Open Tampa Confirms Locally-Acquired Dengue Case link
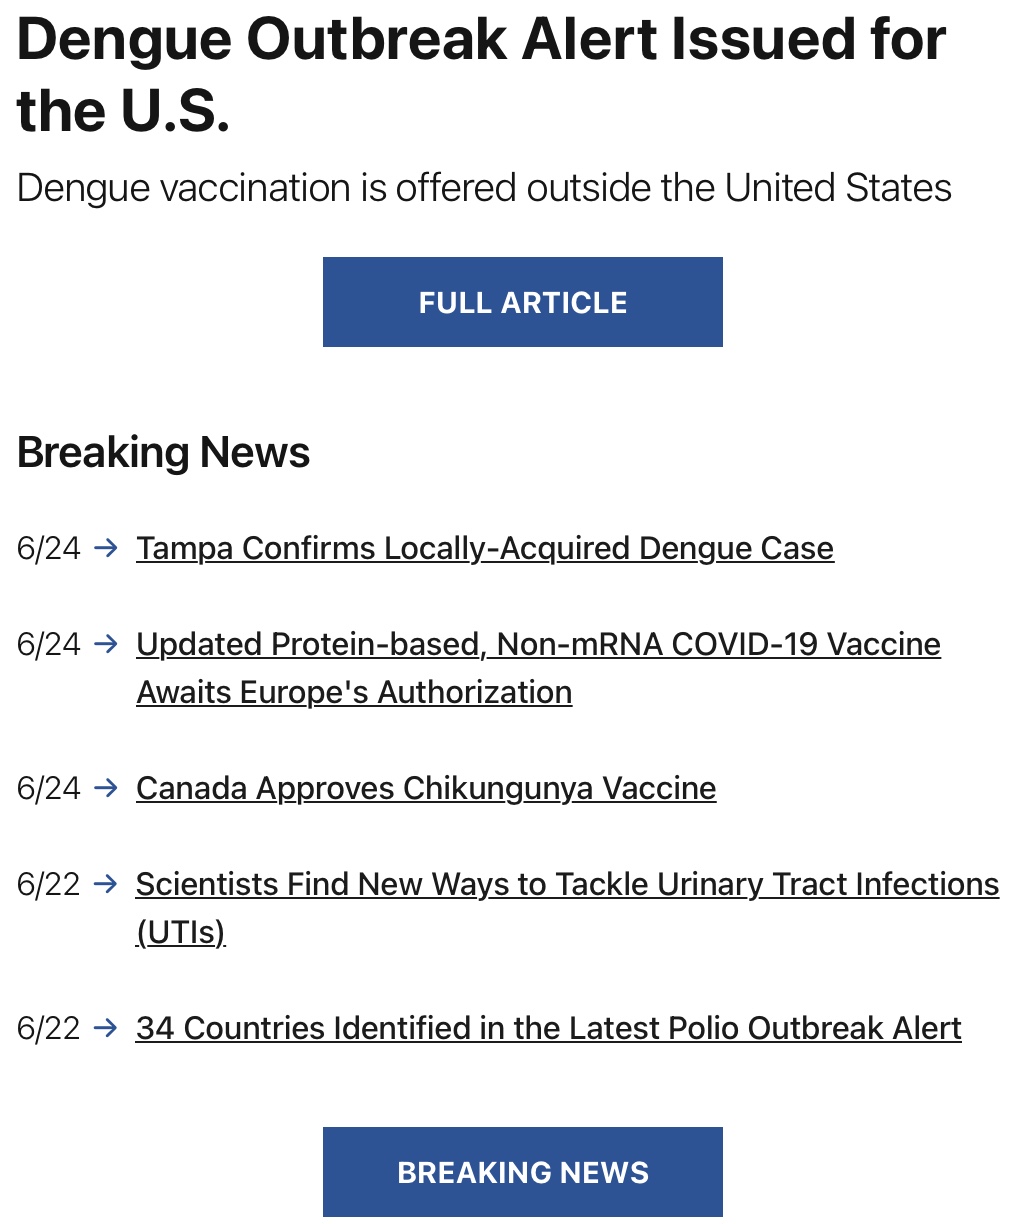The height and width of the screenshot is (1224, 1014). click(485, 548)
